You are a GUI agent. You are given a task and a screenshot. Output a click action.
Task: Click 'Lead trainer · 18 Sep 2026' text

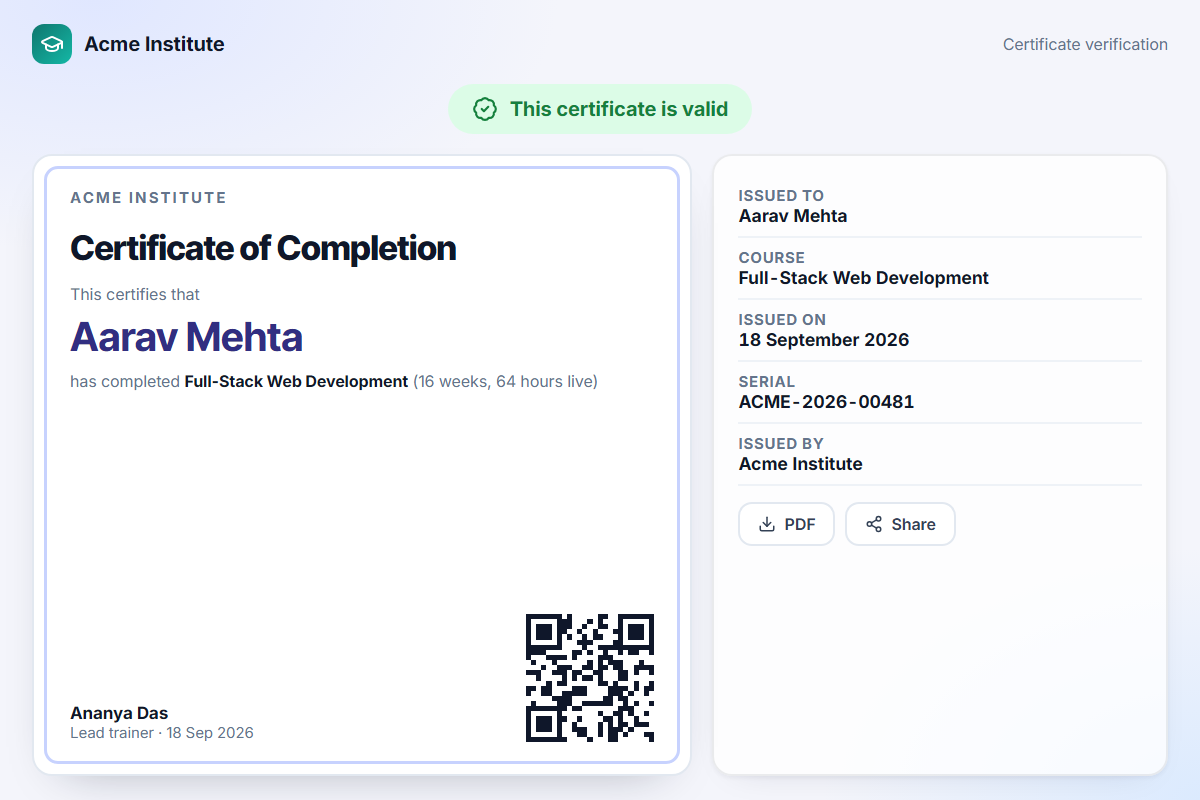coord(162,733)
